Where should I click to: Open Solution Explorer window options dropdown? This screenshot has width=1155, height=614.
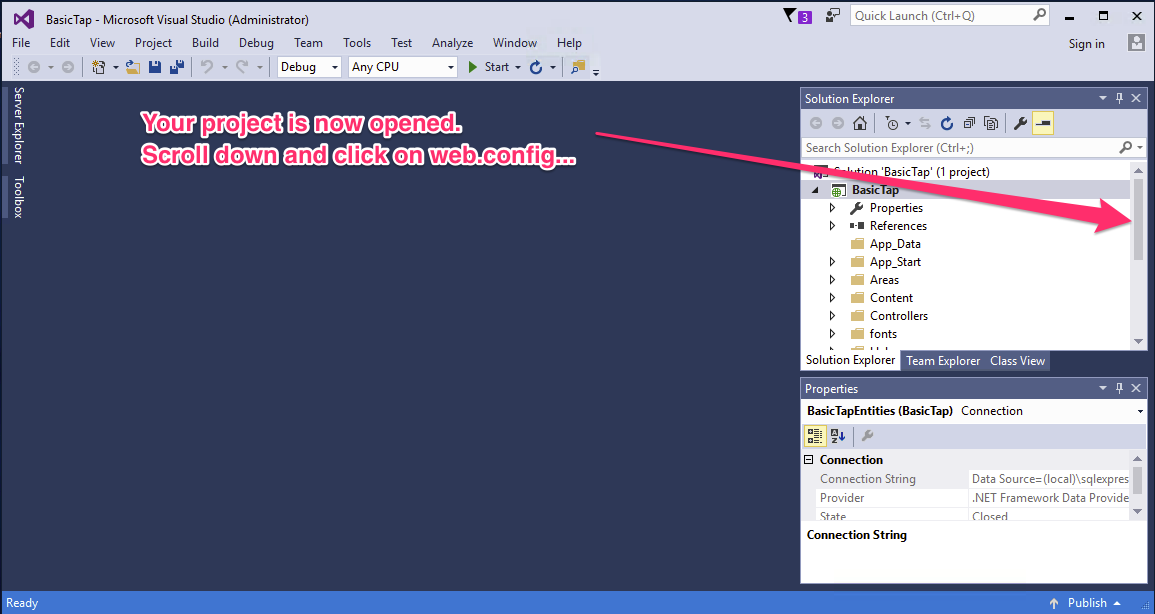pos(1103,98)
